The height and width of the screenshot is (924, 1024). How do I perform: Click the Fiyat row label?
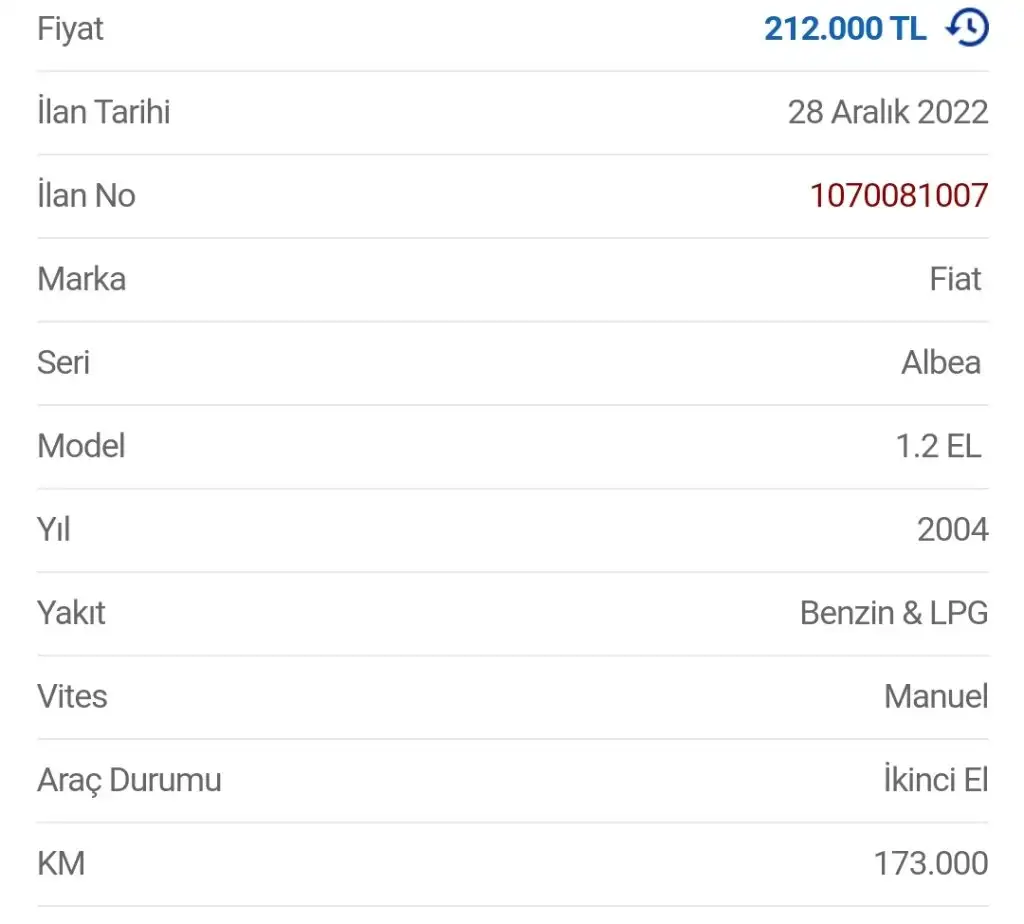pyautogui.click(x=70, y=29)
